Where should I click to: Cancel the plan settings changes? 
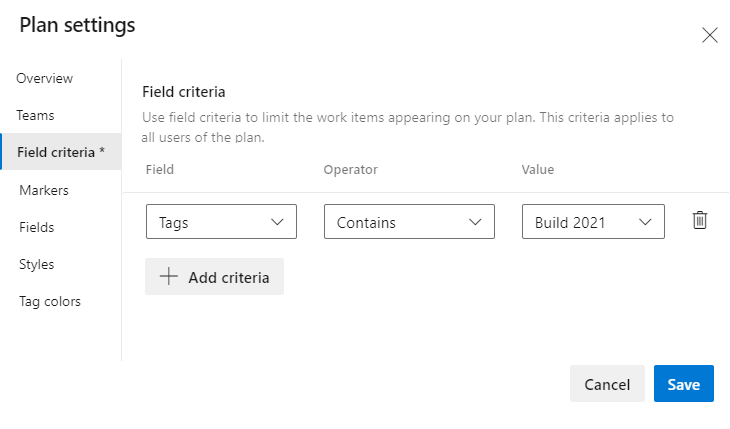pyautogui.click(x=607, y=384)
